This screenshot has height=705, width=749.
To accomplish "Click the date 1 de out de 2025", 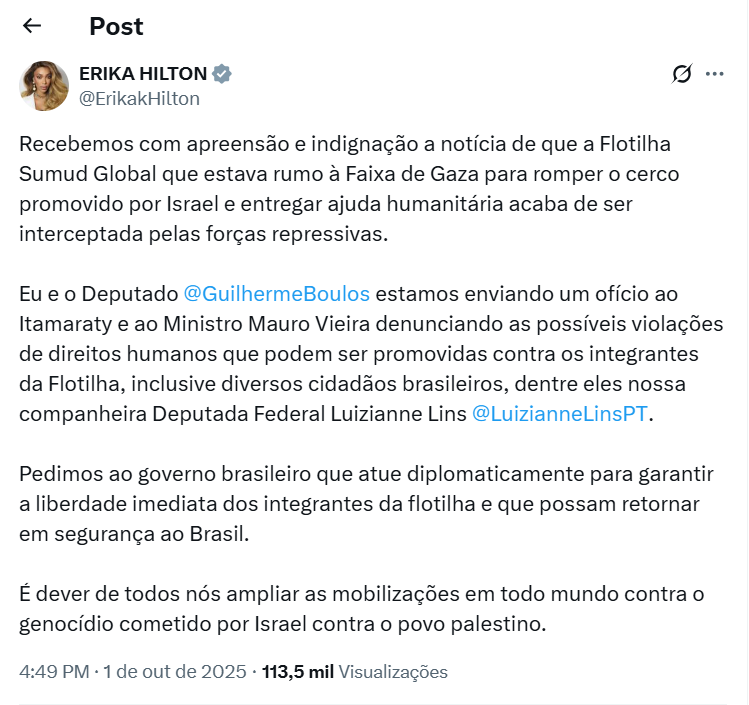I will pos(174,672).
